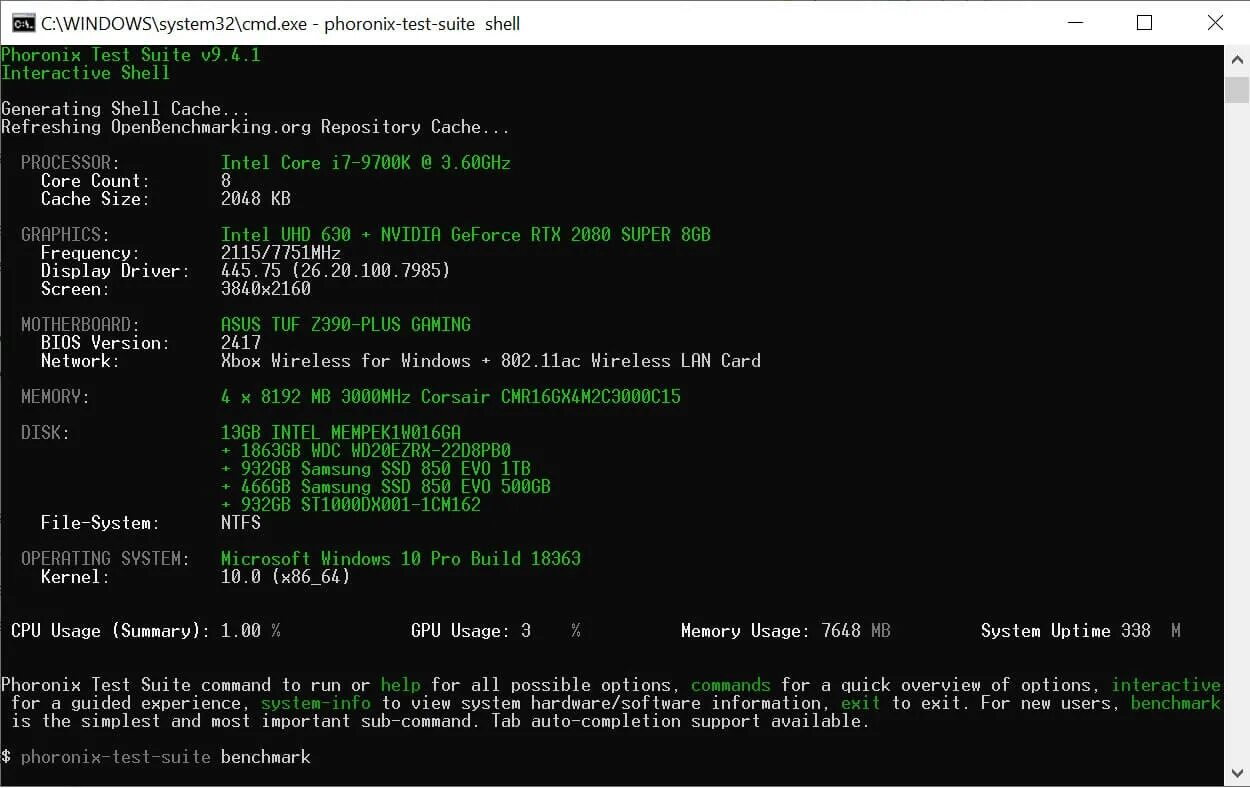Viewport: 1250px width, 788px height.
Task: Click '13GB INTEL MEMPEK1W016GA' disk entry
Action: click(341, 433)
